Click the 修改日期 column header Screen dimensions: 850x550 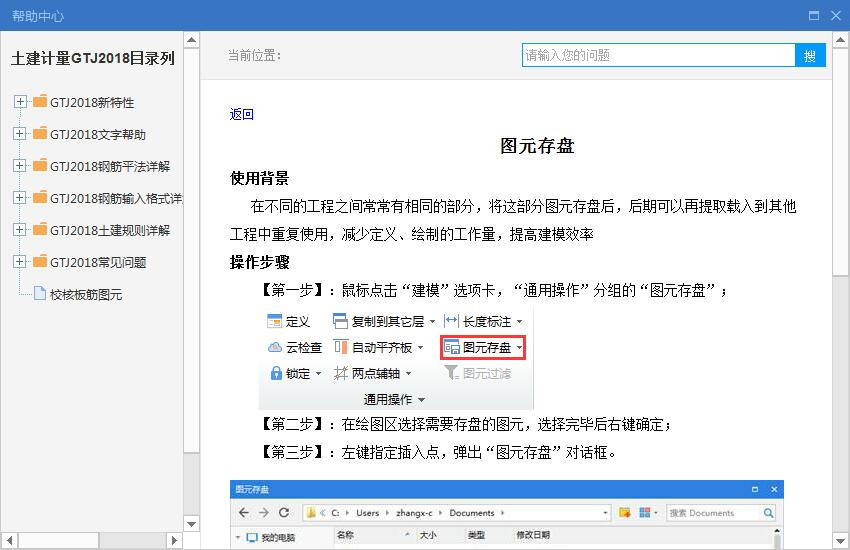click(533, 535)
